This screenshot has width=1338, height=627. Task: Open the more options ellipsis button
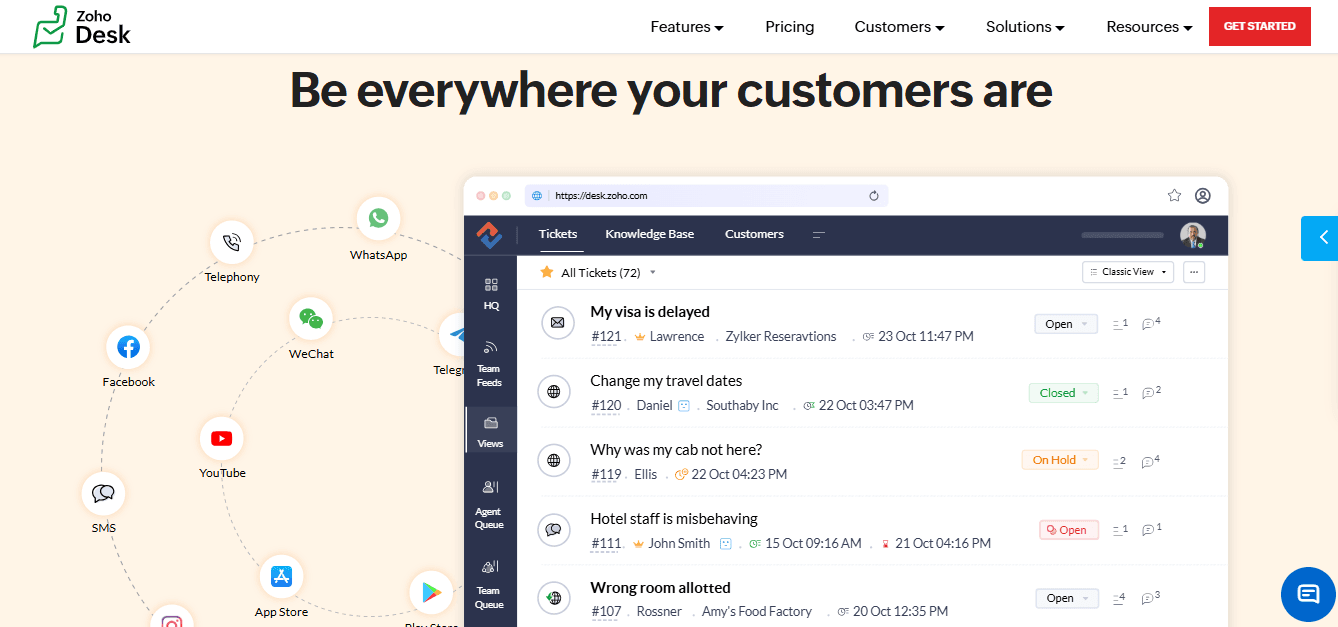pos(1193,272)
